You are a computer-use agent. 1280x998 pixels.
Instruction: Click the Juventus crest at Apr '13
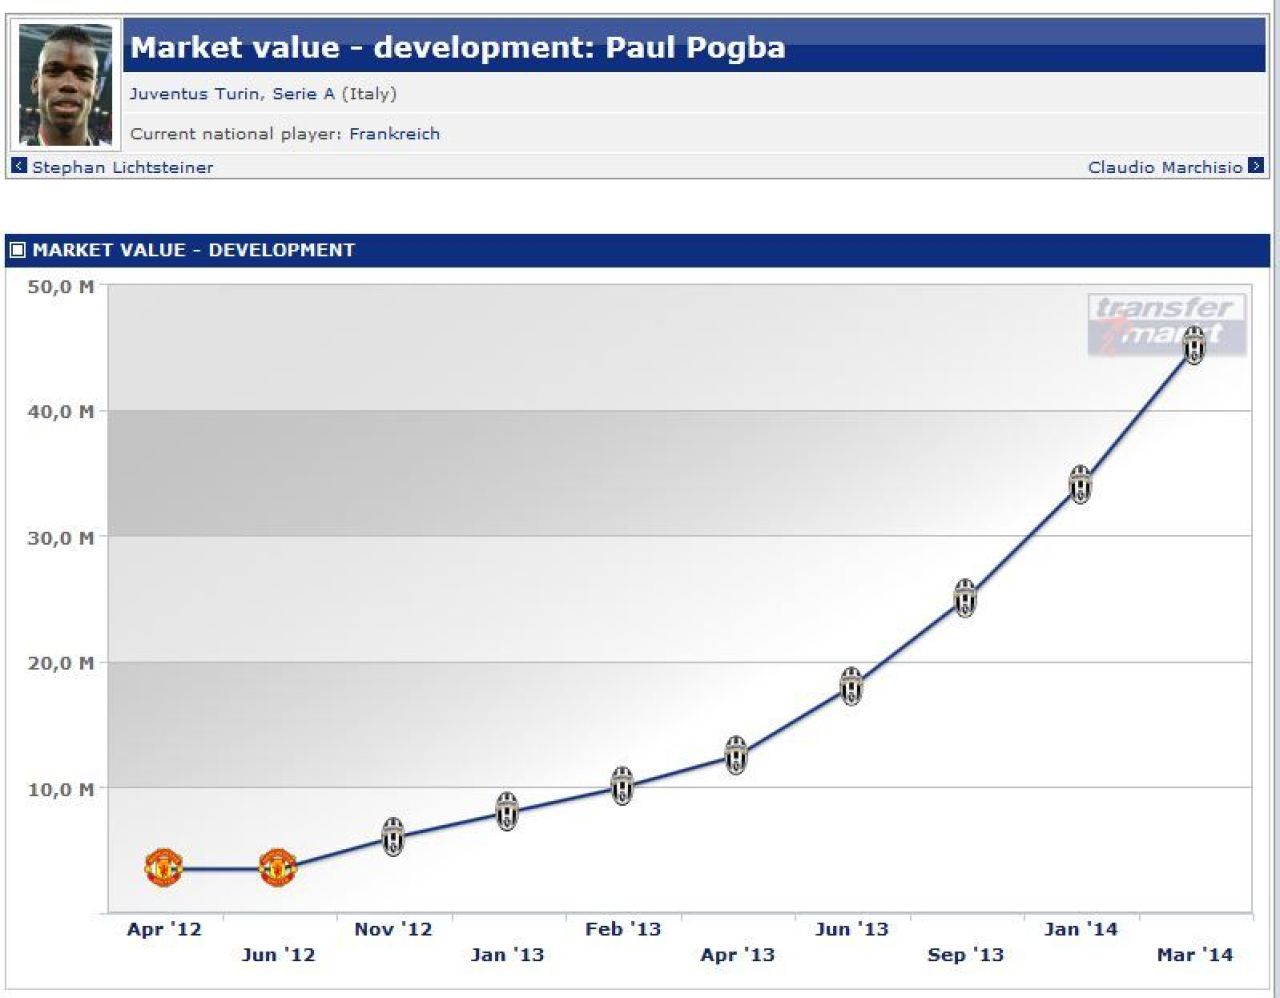(x=736, y=755)
